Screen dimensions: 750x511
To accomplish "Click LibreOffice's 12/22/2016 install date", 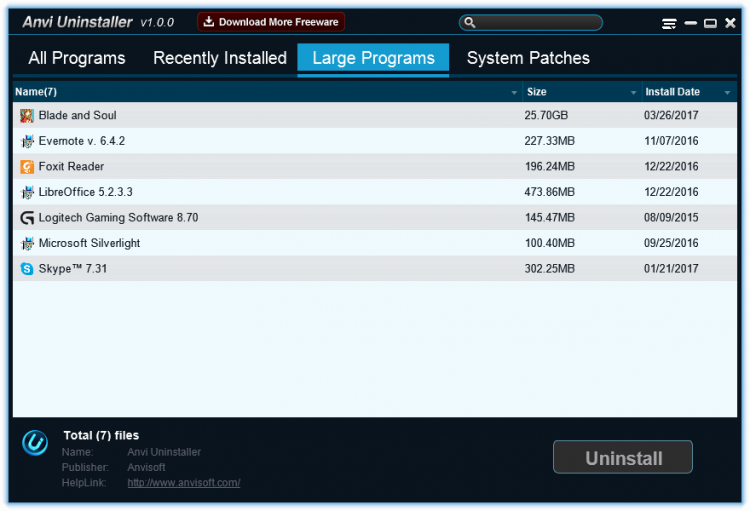I will click(671, 192).
